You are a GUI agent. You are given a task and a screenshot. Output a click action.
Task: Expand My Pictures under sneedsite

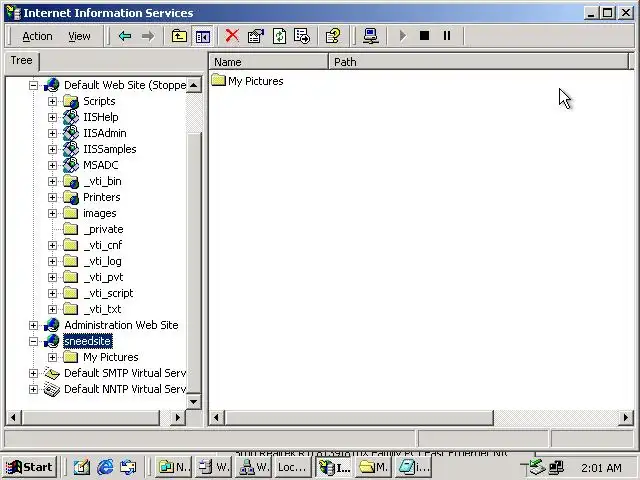tap(52, 358)
